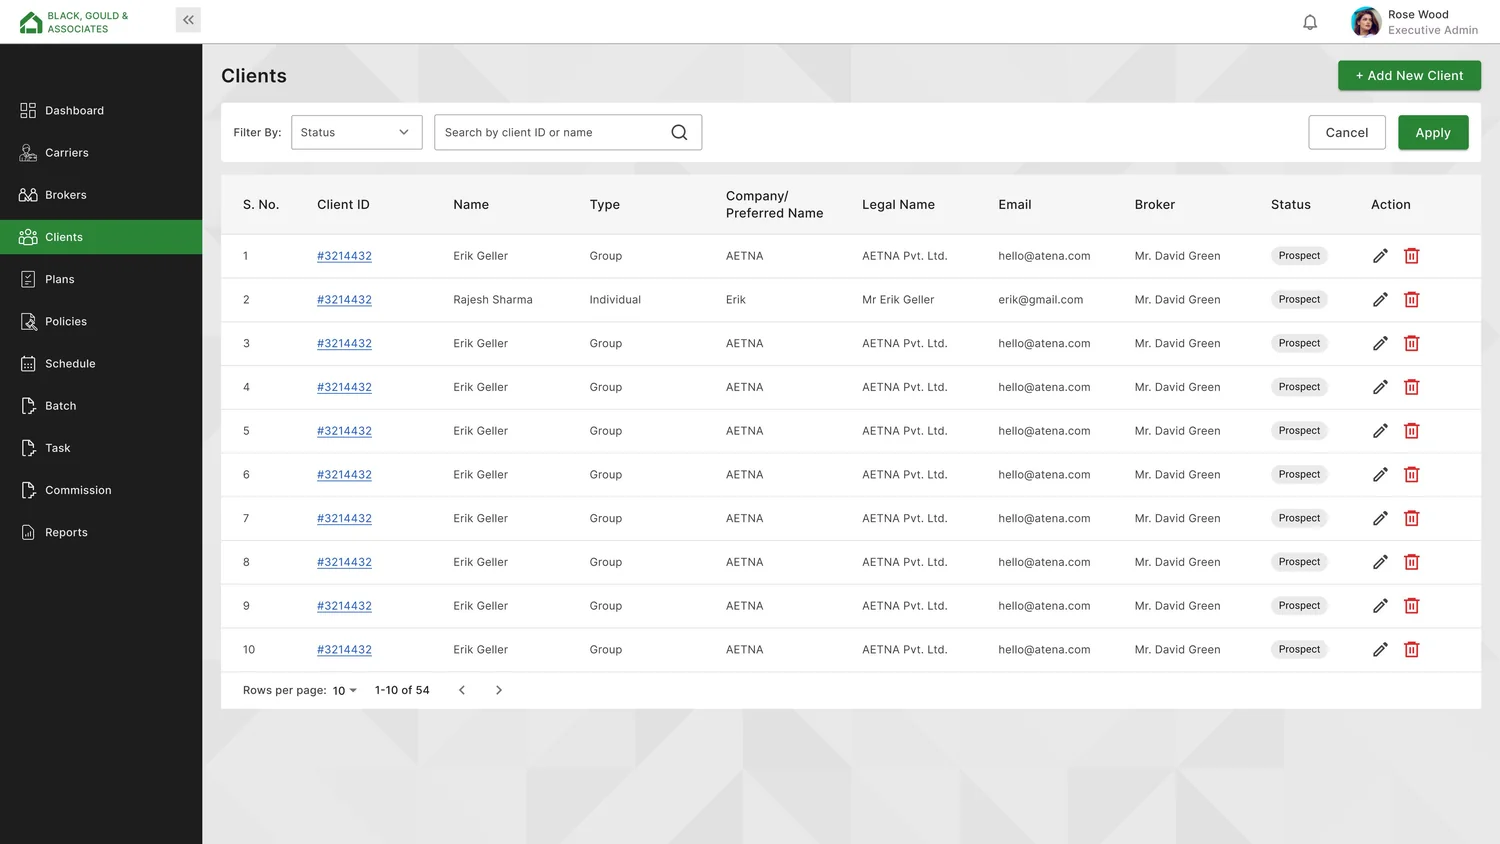The height and width of the screenshot is (844, 1500).
Task: Select the Batch sidebar item
Action: tap(101, 406)
